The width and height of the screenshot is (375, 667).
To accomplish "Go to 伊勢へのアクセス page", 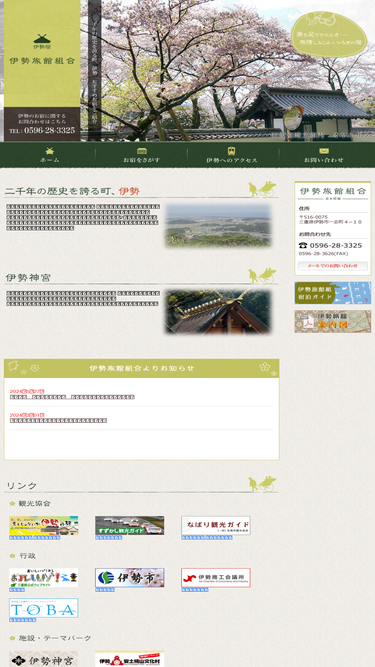I will coord(232,155).
